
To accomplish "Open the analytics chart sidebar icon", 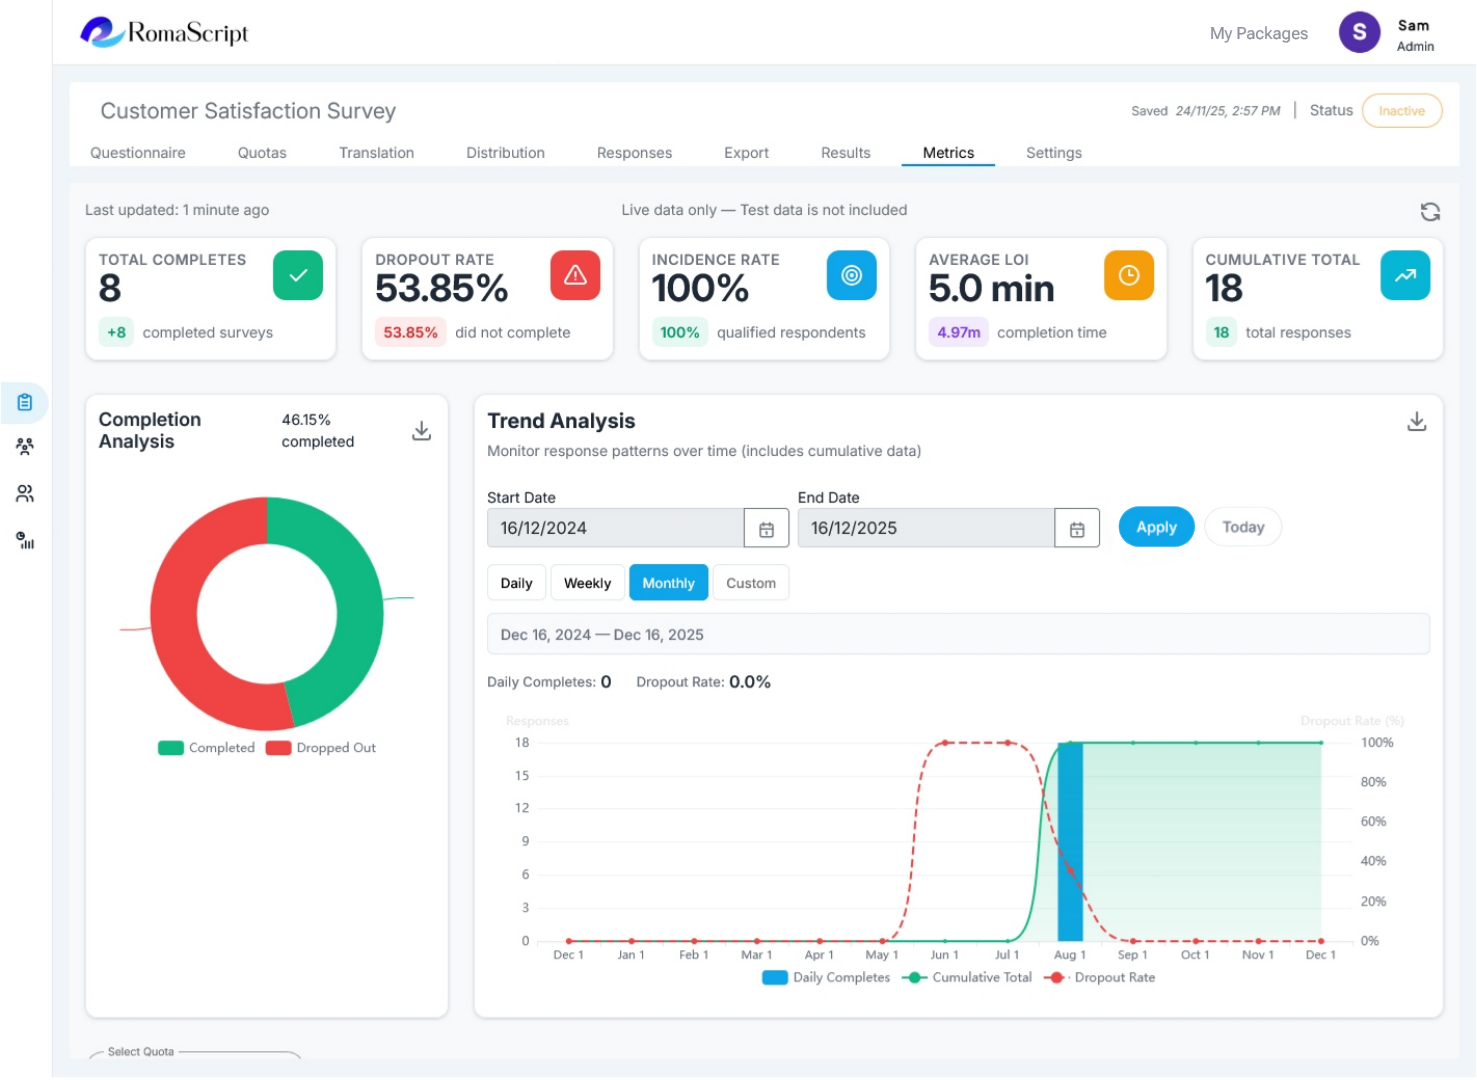I will pos(25,541).
